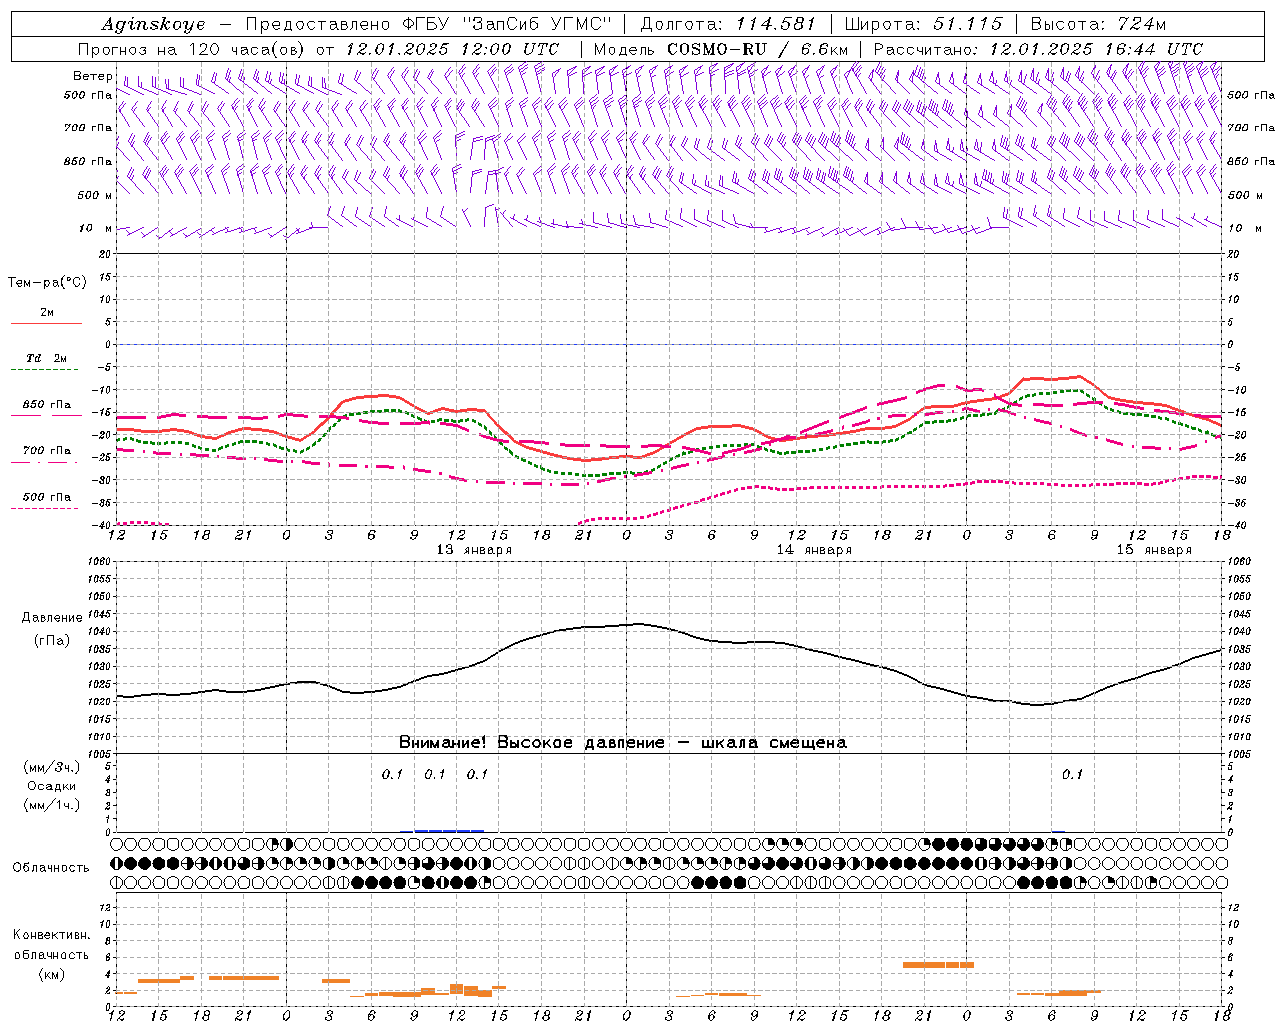Click the "Конвективн." convective cloud label

tap(51, 935)
